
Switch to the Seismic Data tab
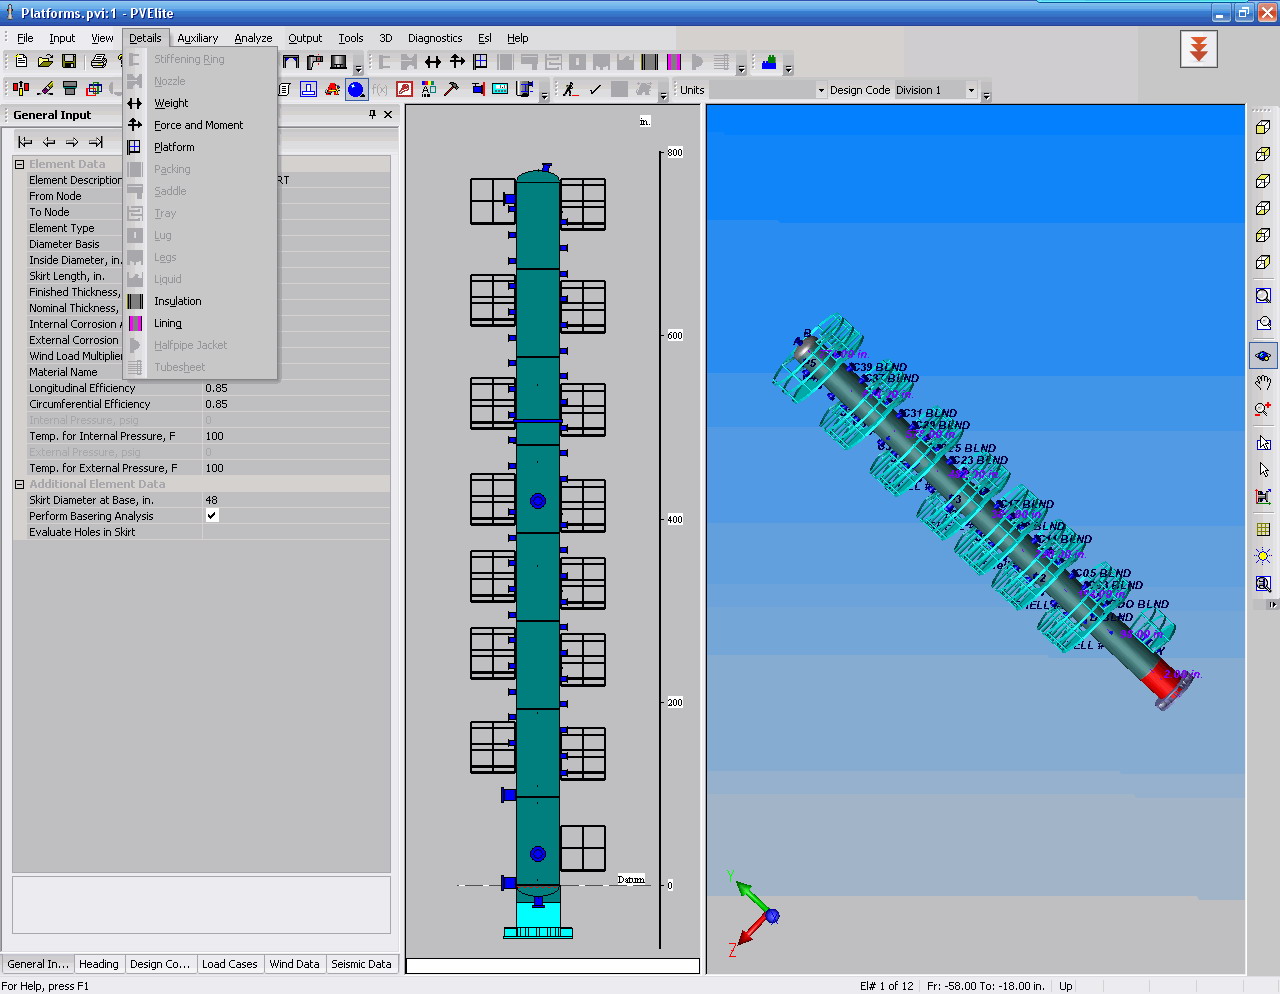point(361,964)
